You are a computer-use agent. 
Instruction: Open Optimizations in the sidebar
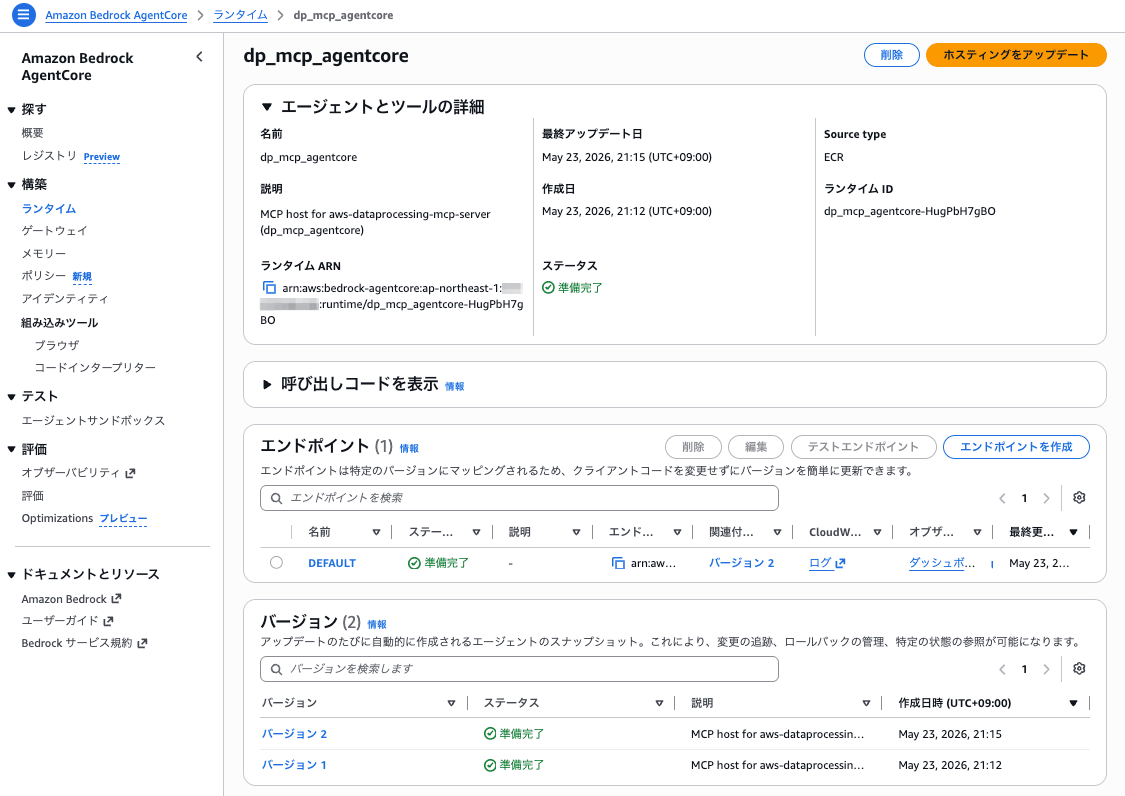click(x=57, y=518)
